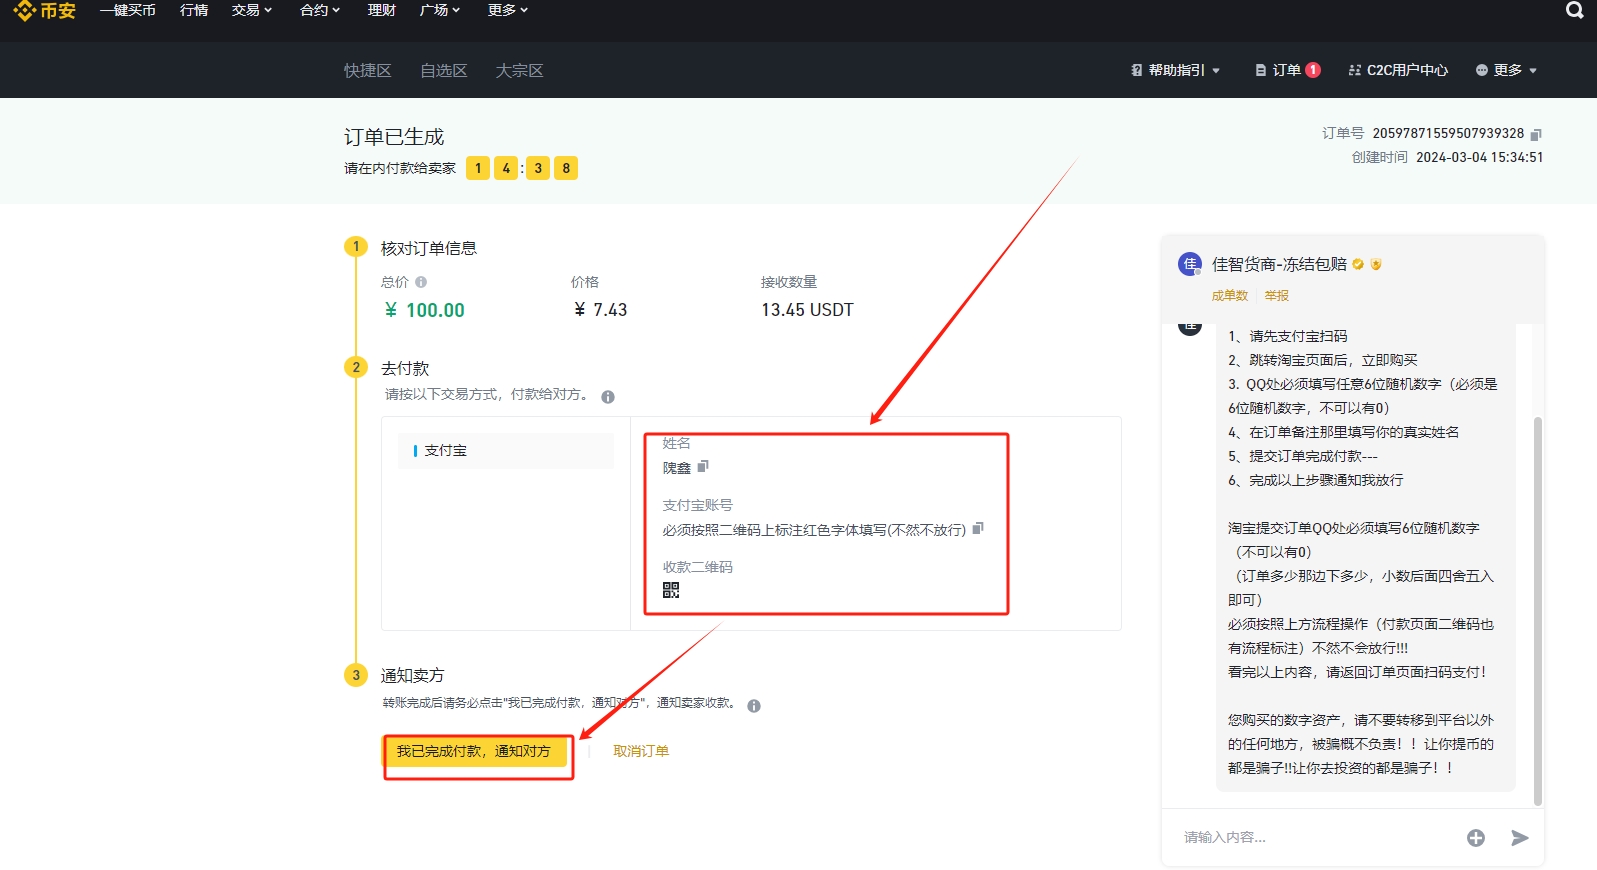This screenshot has width=1597, height=870.
Task: Open the C2C bar 更多 dropdown
Action: (1506, 70)
